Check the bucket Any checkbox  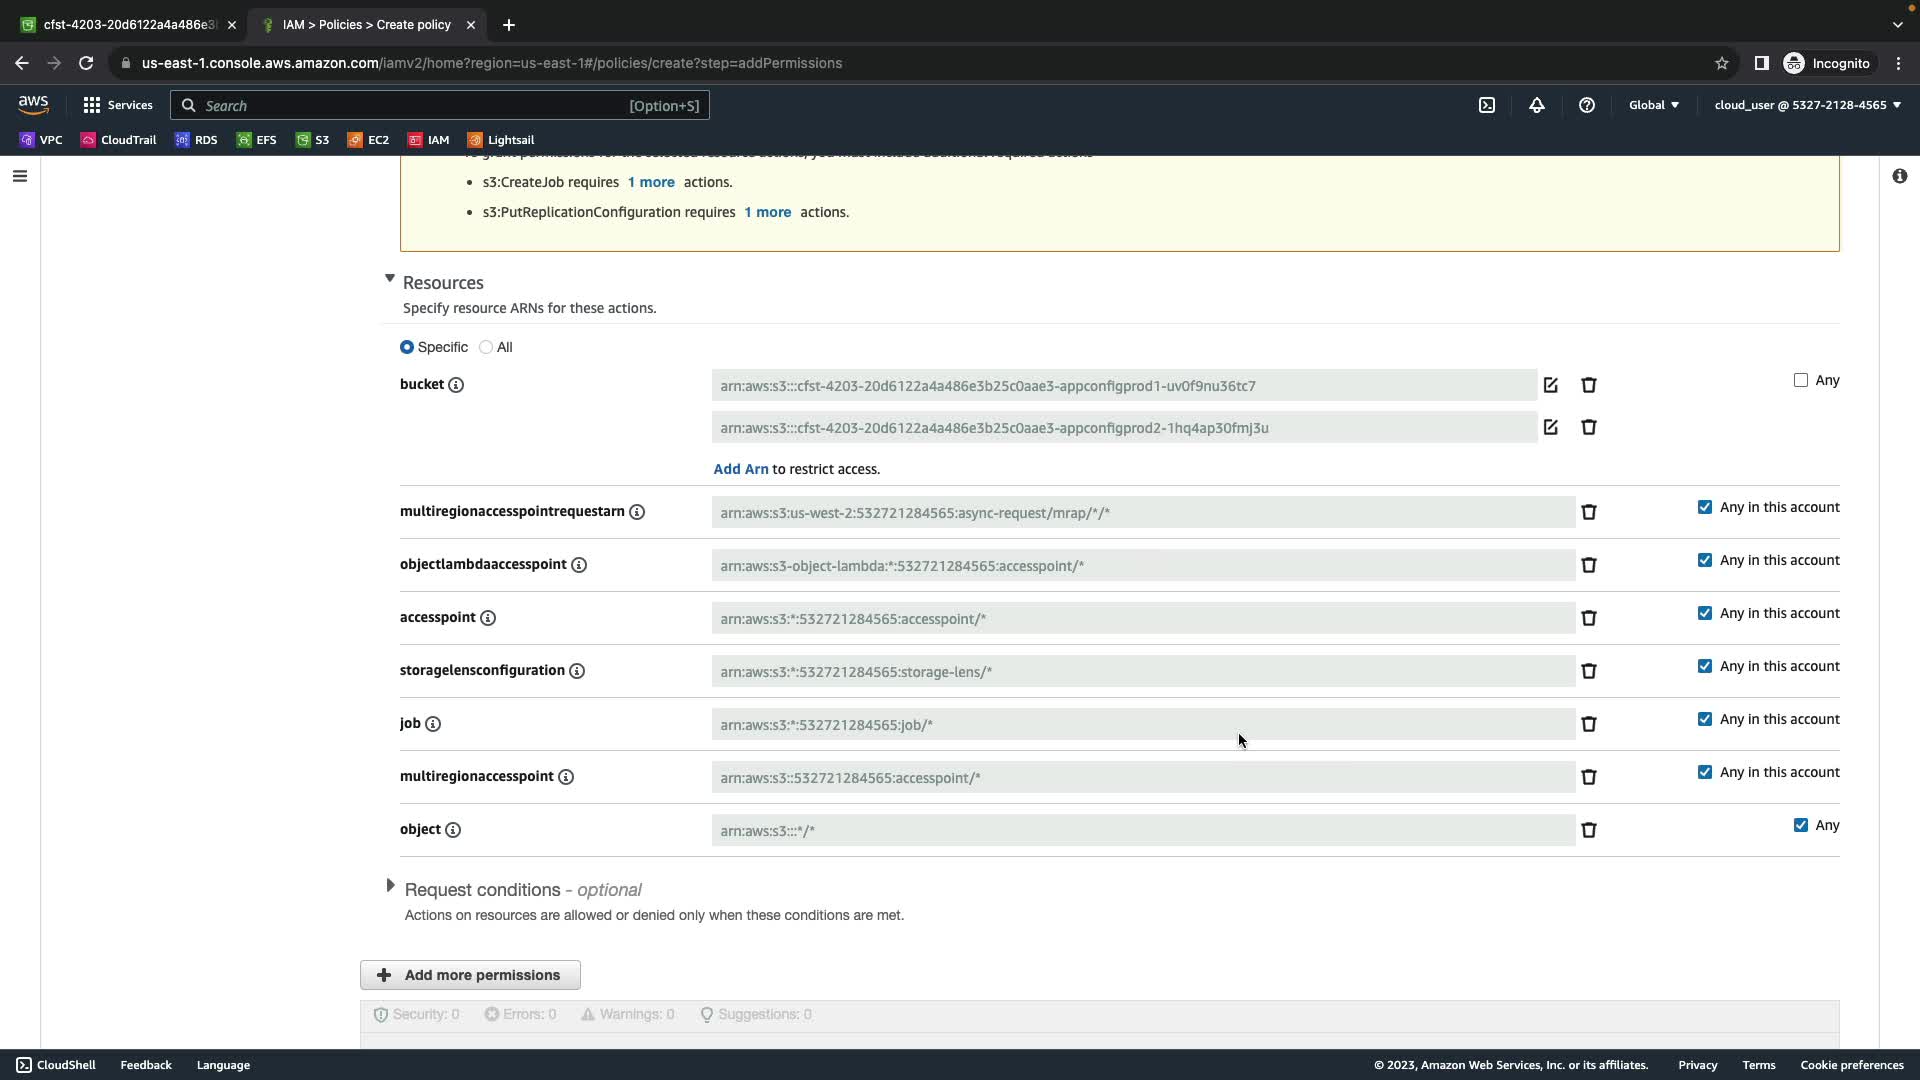[x=1800, y=380]
